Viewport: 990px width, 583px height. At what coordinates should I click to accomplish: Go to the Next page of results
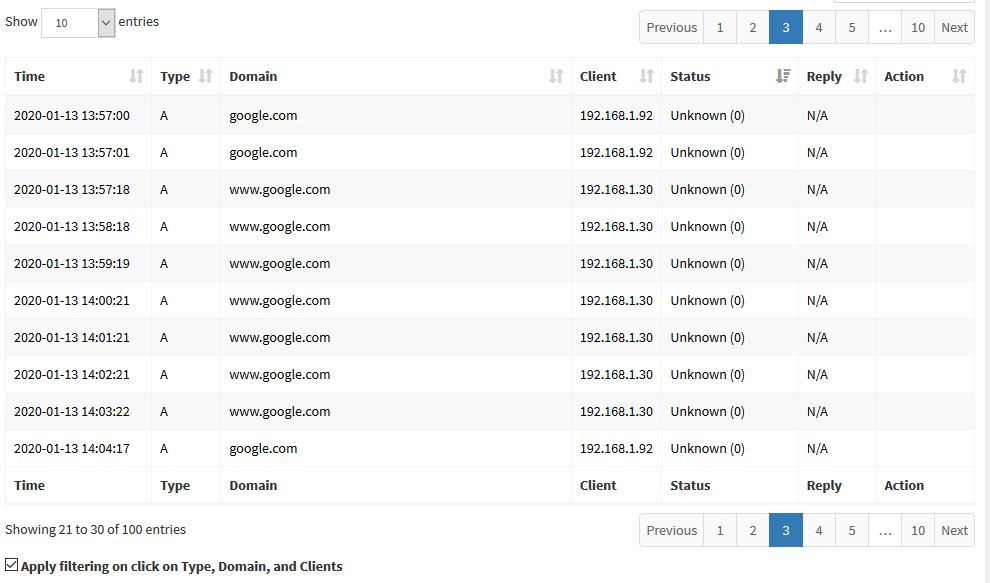tap(953, 27)
